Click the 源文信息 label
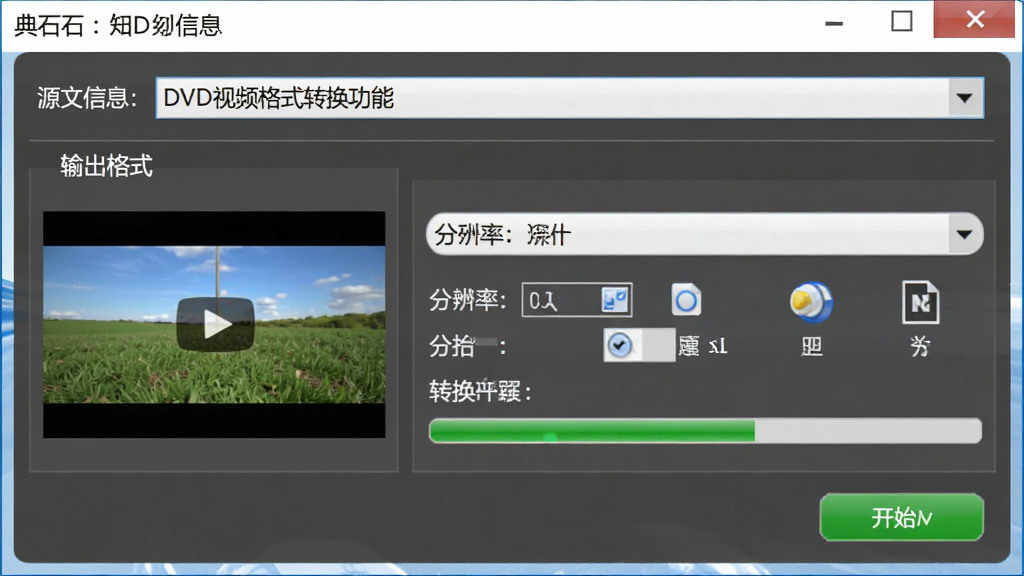Image resolution: width=1024 pixels, height=576 pixels. tap(87, 99)
